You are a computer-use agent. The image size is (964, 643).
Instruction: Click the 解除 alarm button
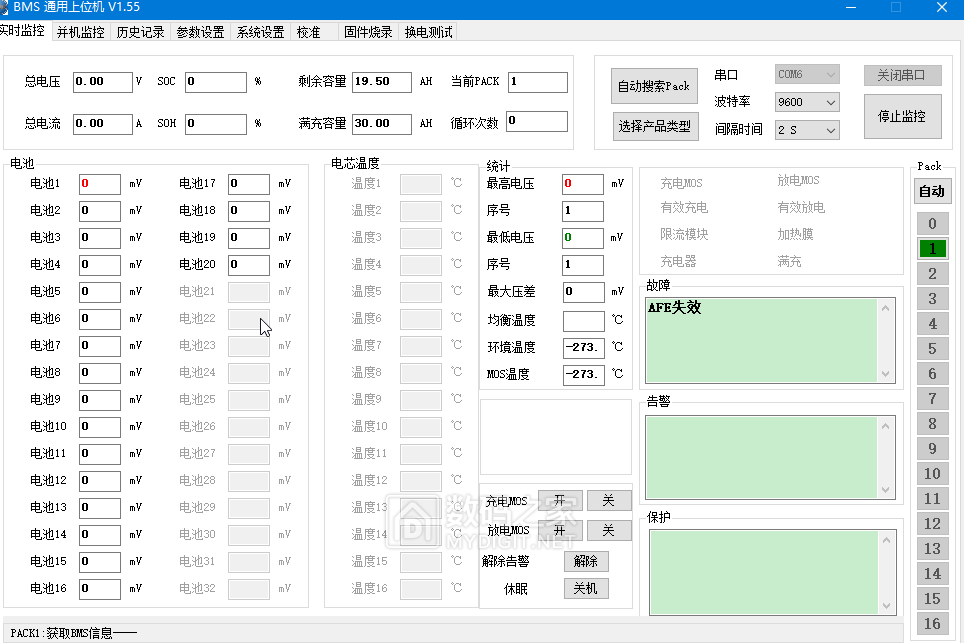click(586, 561)
